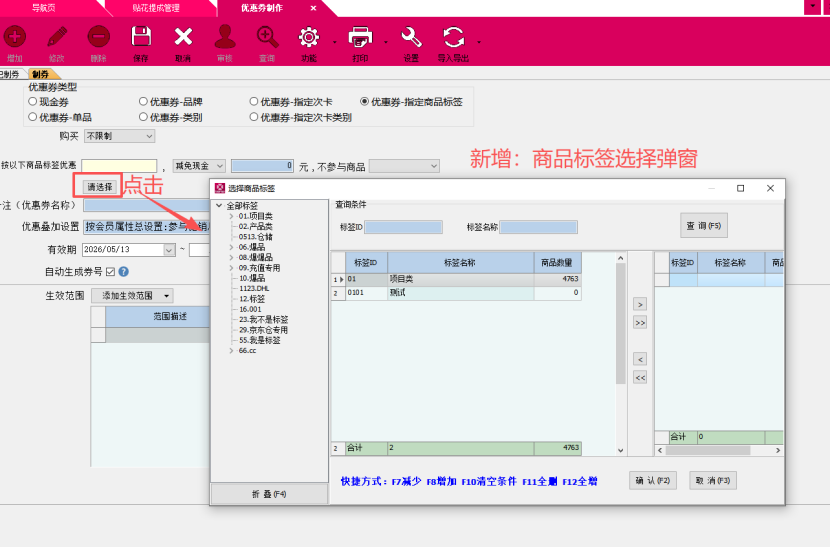Select the 优惠券-单品 radio option
This screenshot has width=830, height=547.
[33, 117]
